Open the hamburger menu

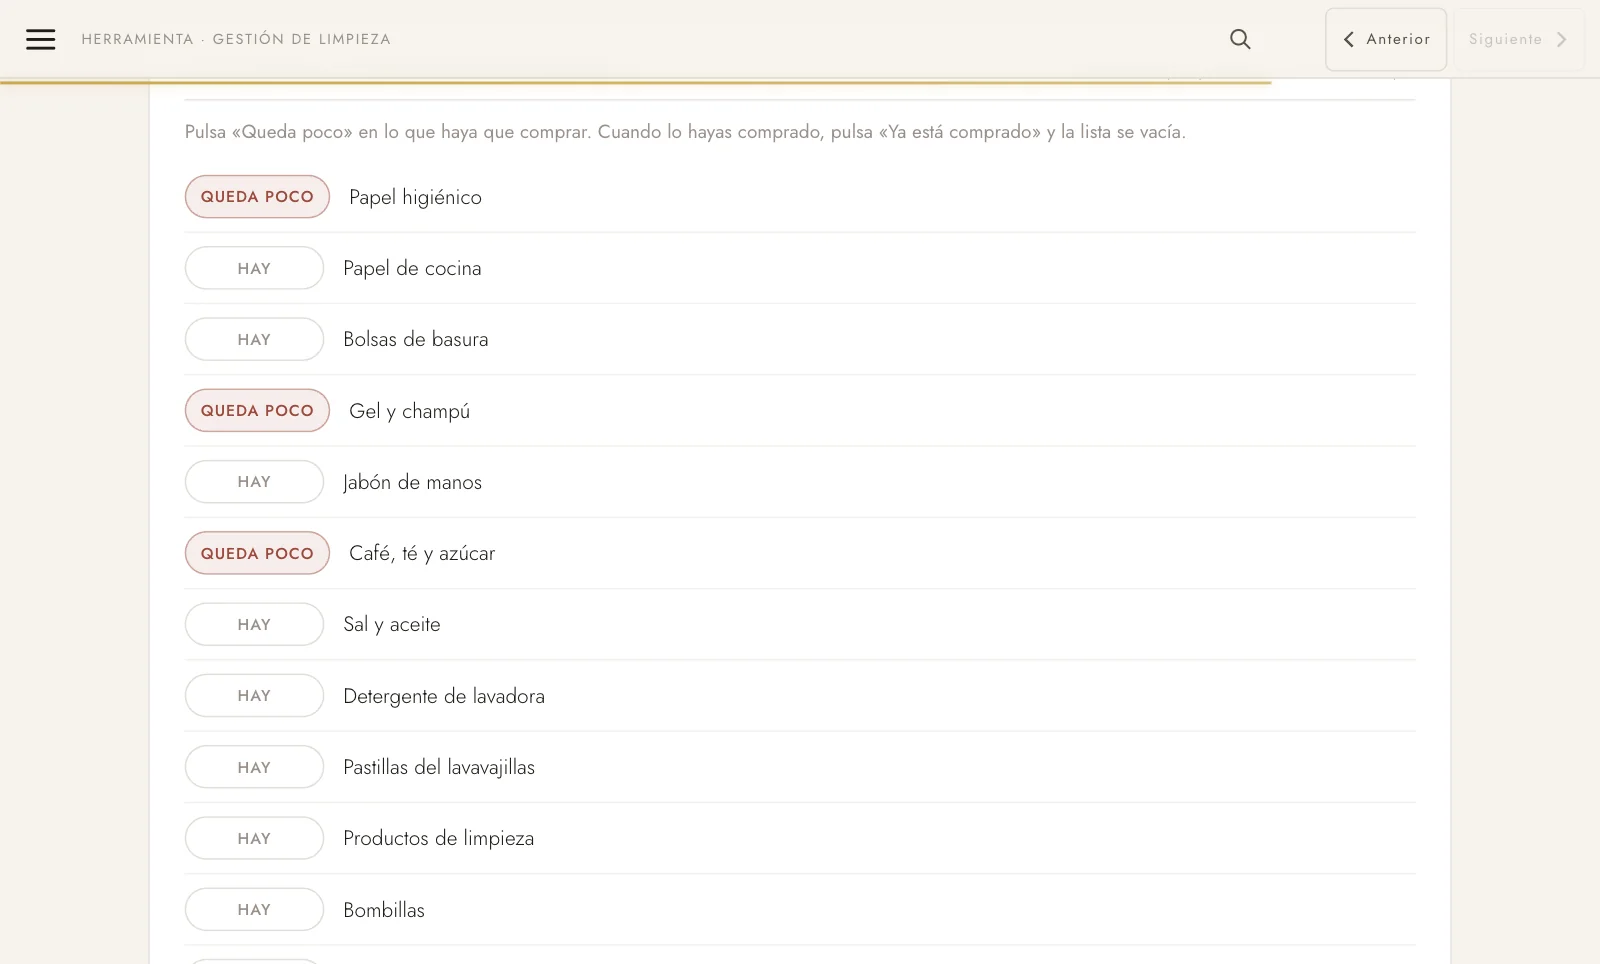coord(40,39)
